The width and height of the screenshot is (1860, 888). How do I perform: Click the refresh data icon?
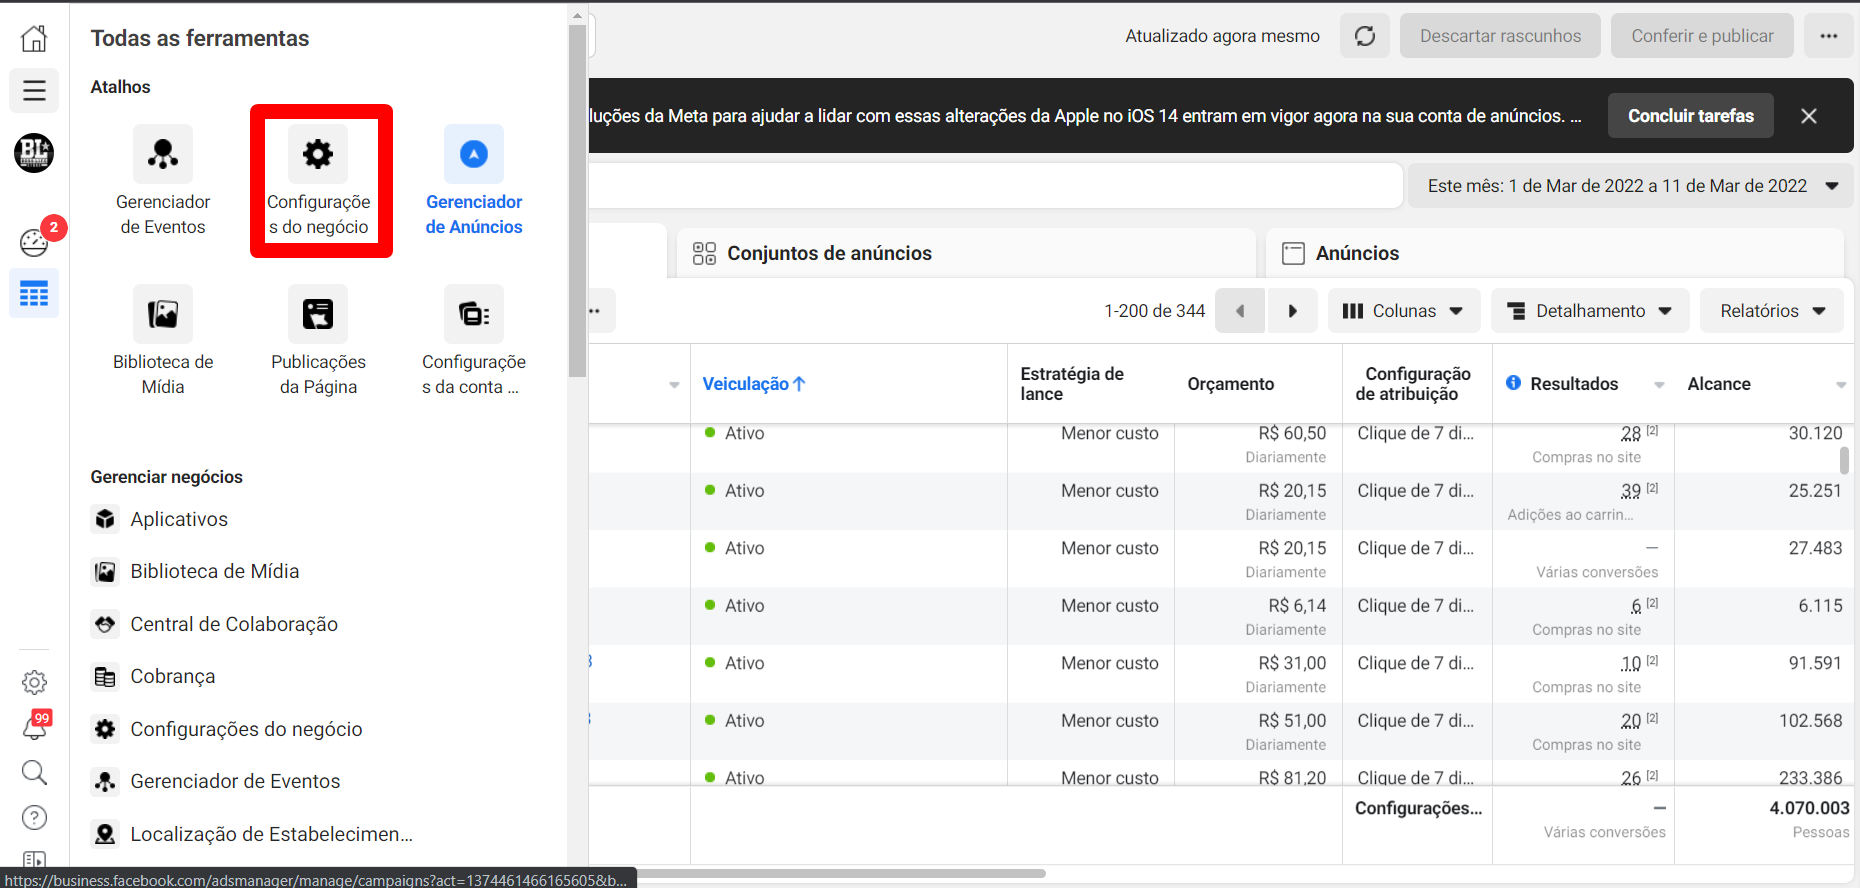click(1365, 36)
